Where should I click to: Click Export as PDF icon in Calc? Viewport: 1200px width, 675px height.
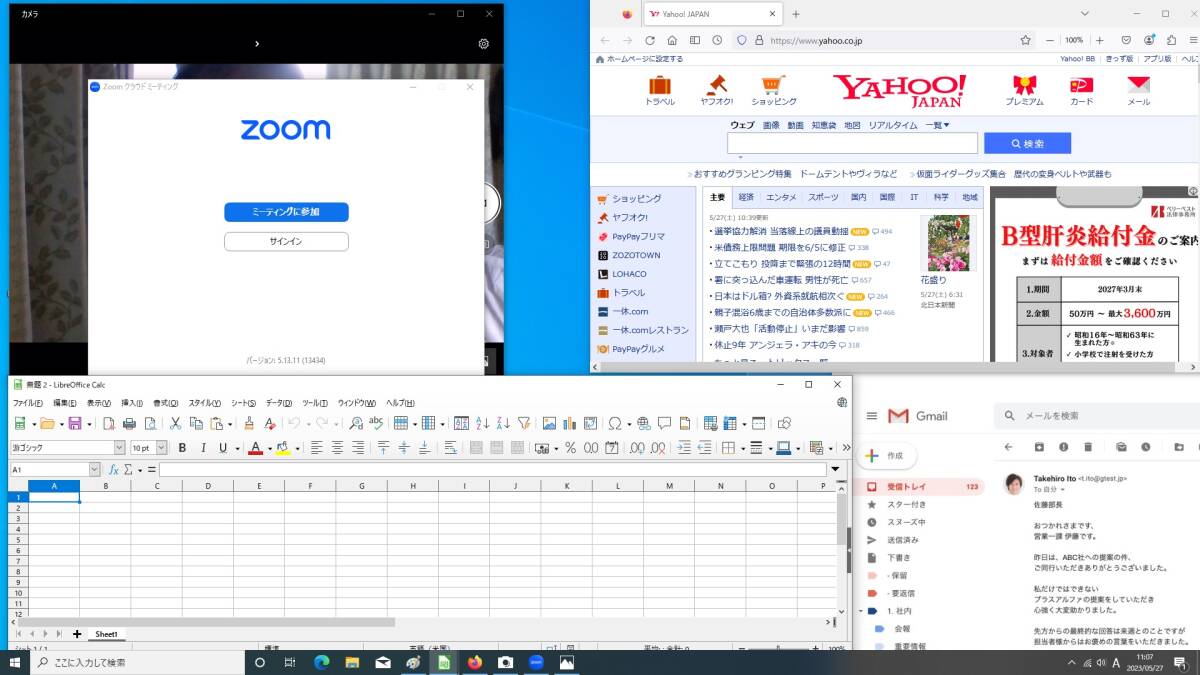tap(108, 424)
